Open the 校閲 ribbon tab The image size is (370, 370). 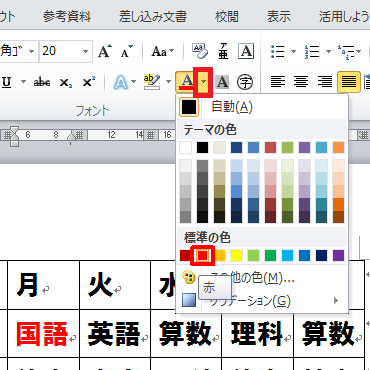point(227,17)
